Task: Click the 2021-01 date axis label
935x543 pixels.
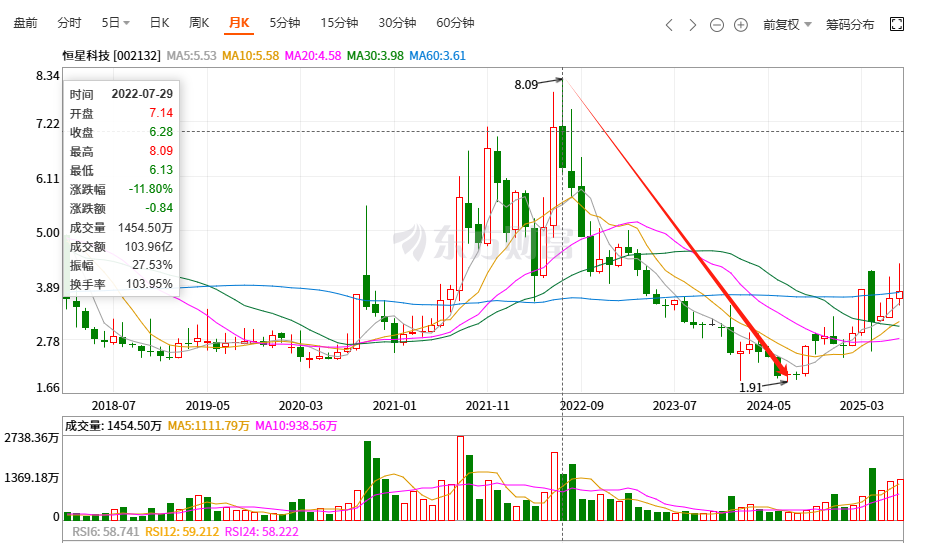Action: point(394,405)
